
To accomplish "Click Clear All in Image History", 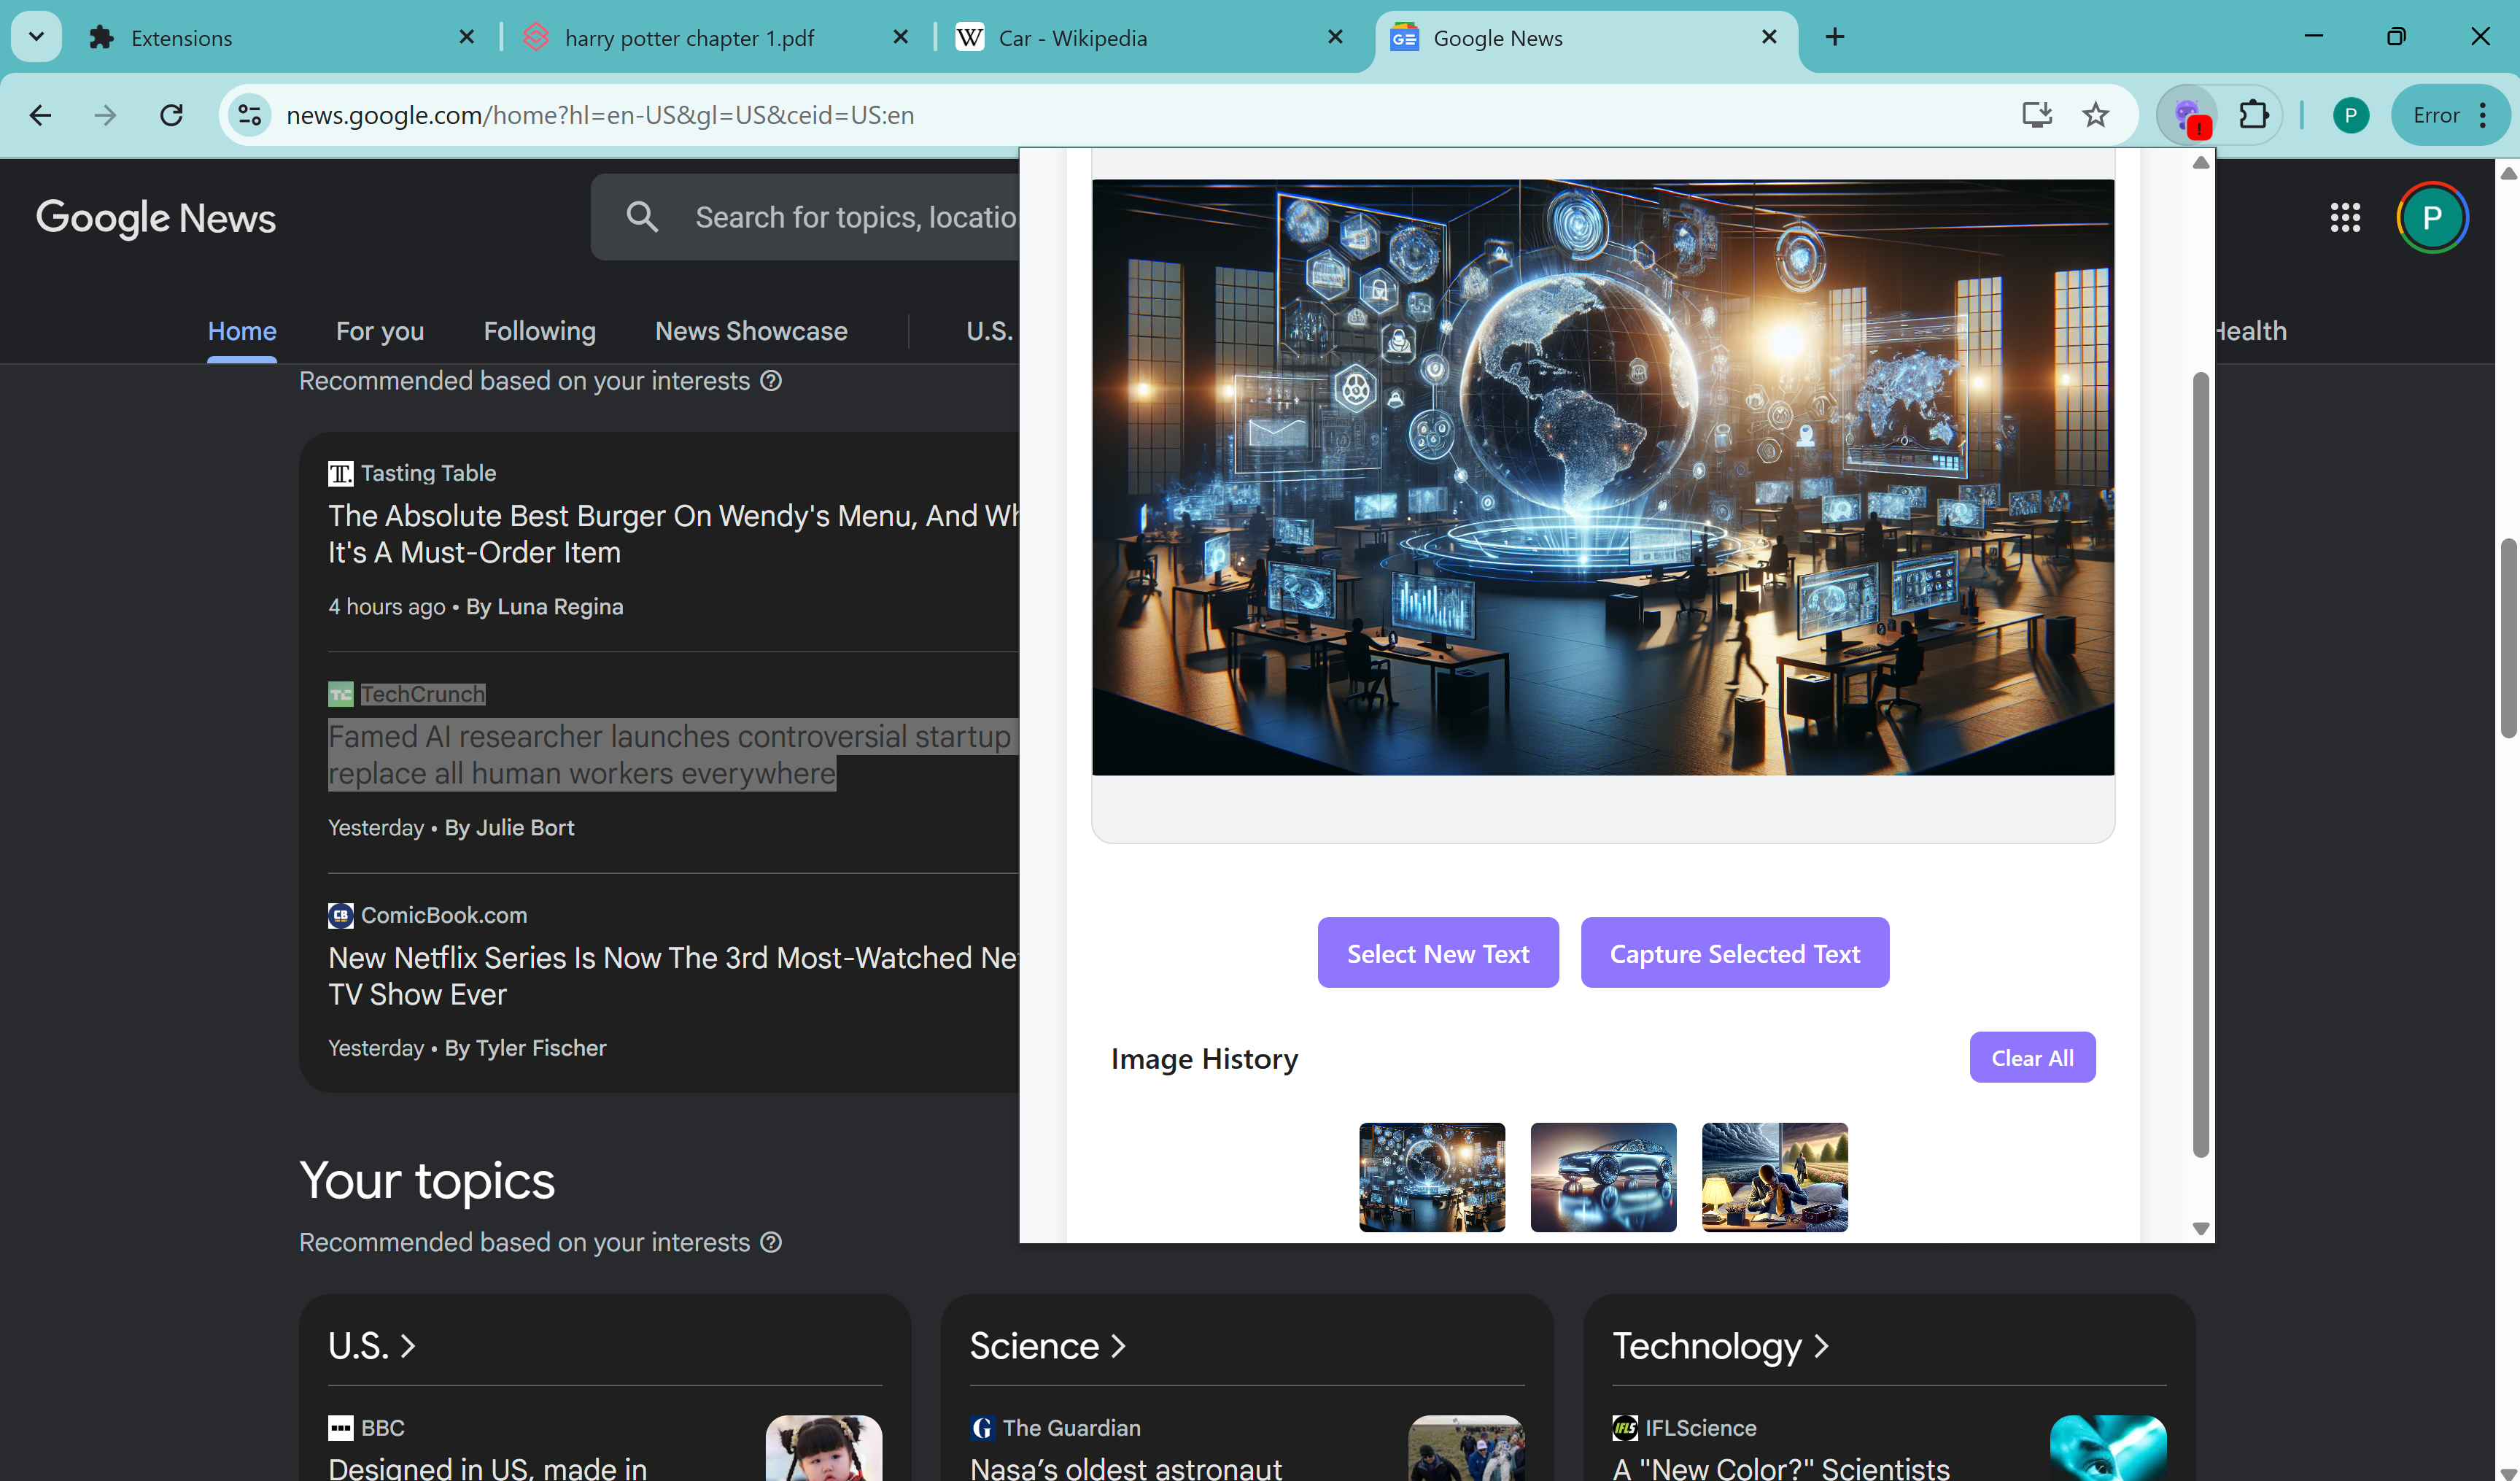I will (2031, 1057).
